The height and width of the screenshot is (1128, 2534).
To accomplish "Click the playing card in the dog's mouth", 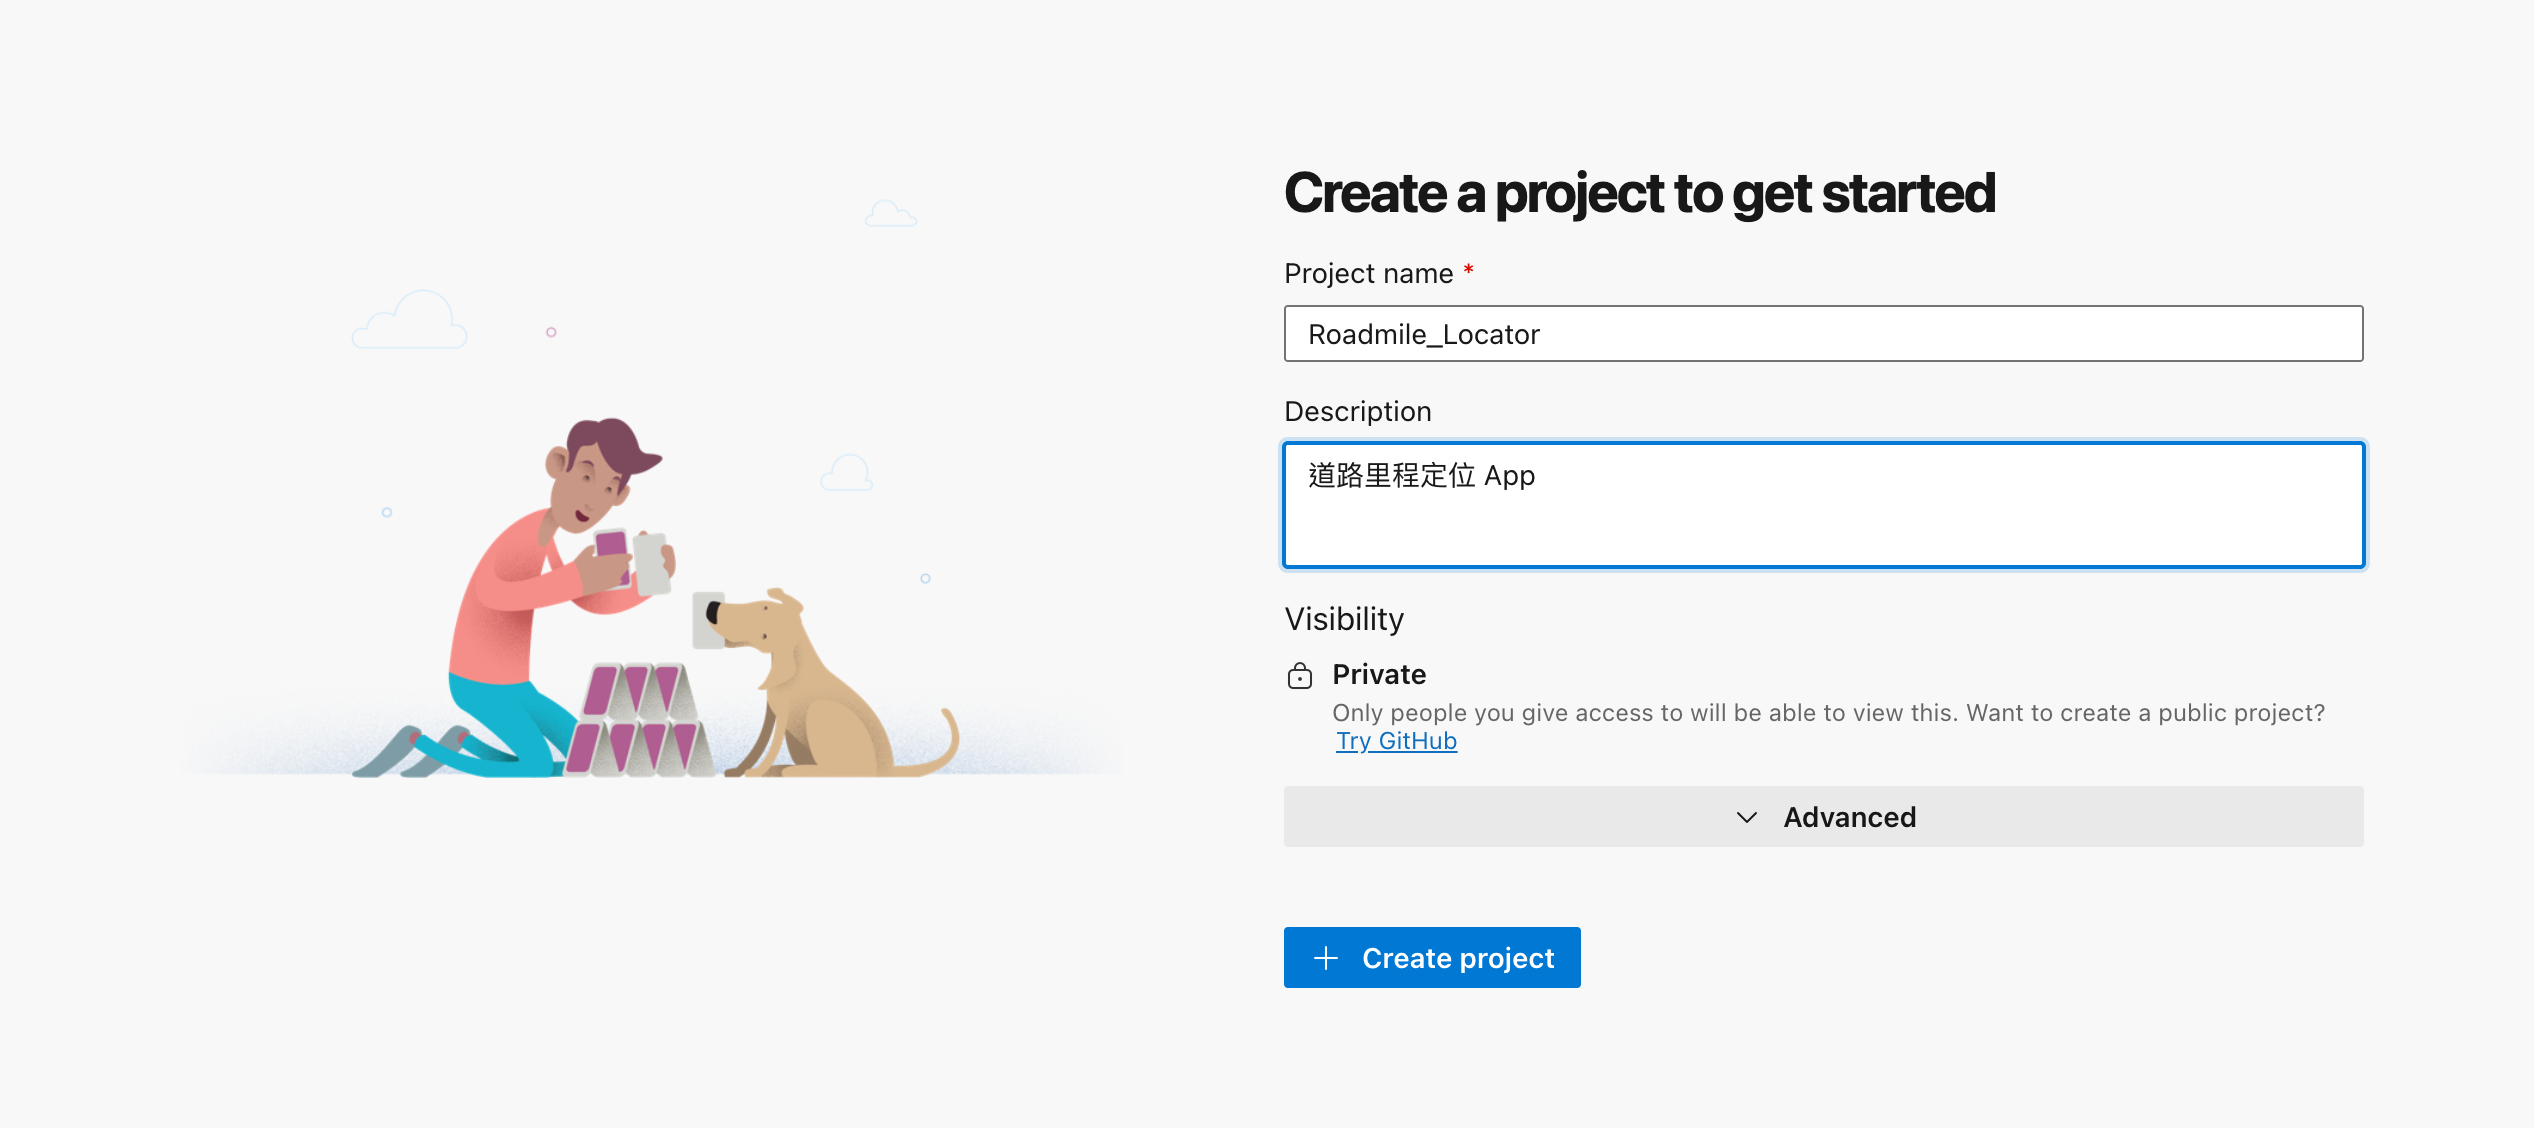I will [707, 620].
